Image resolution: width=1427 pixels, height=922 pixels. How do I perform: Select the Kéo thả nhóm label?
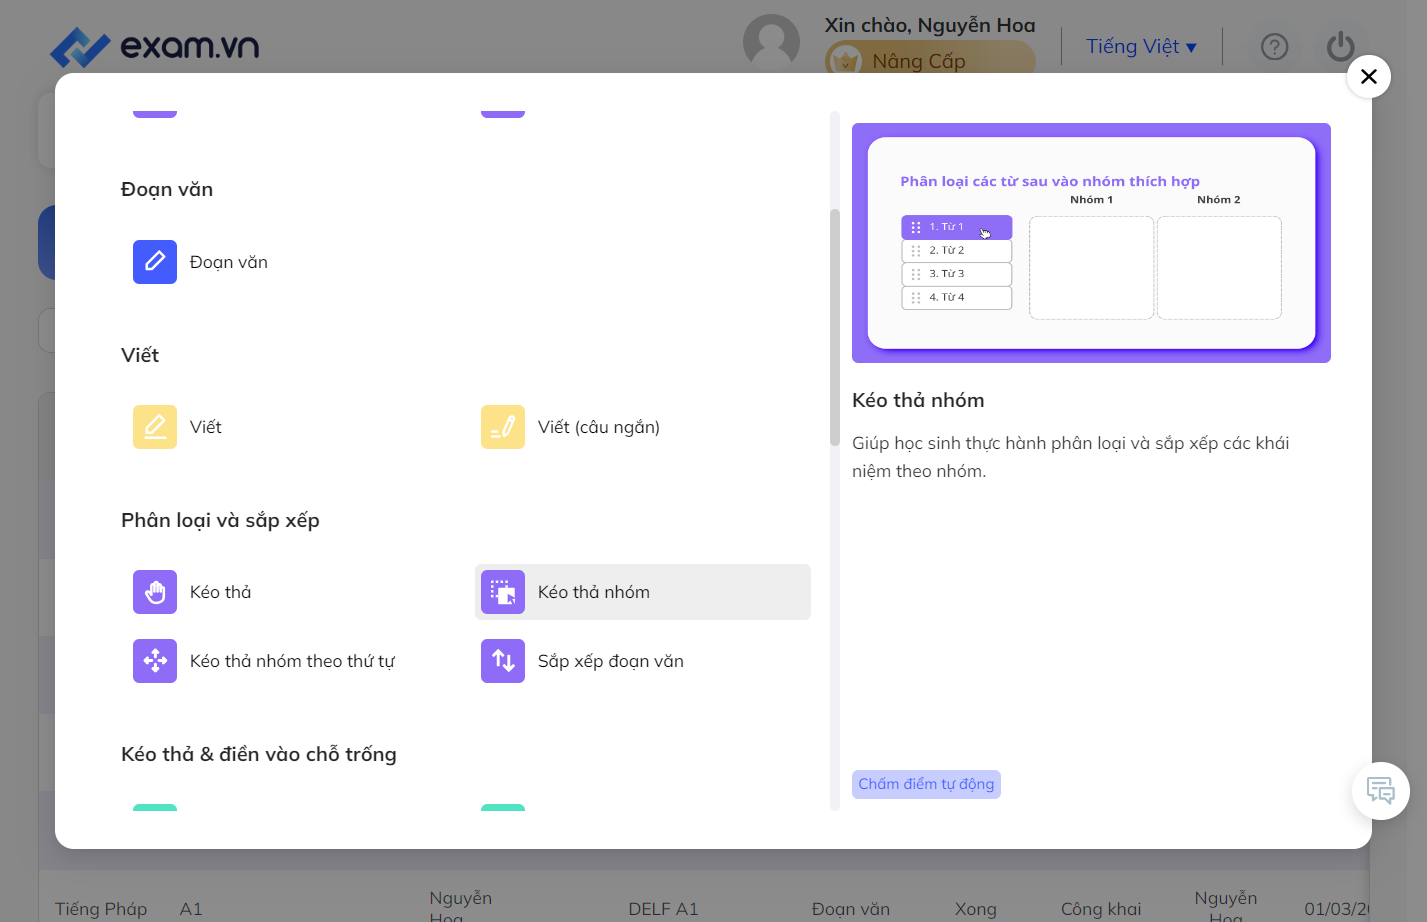point(594,592)
